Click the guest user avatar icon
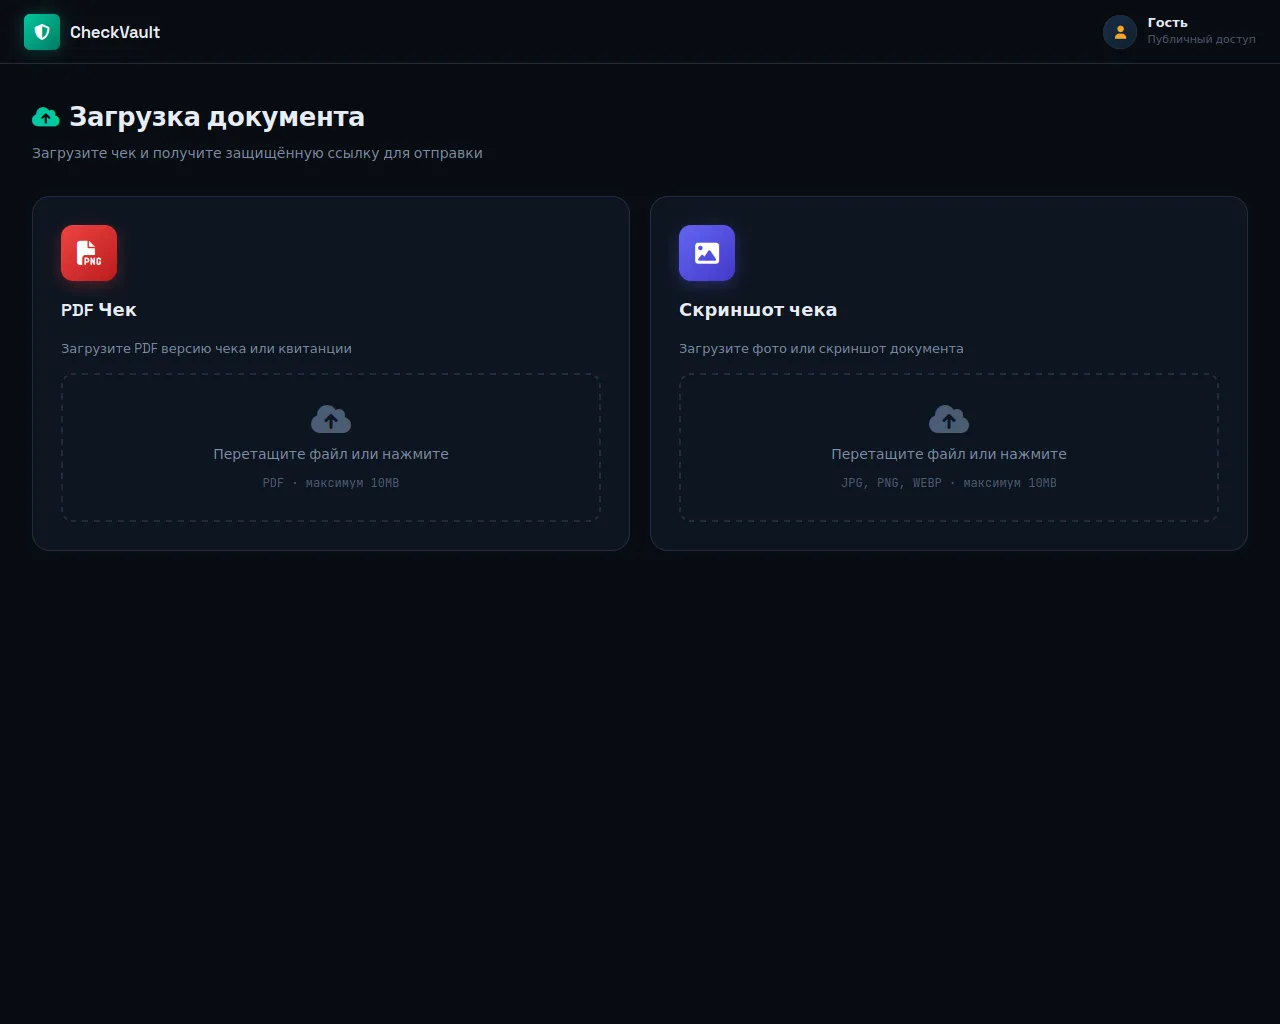This screenshot has height=1024, width=1280. click(x=1120, y=32)
